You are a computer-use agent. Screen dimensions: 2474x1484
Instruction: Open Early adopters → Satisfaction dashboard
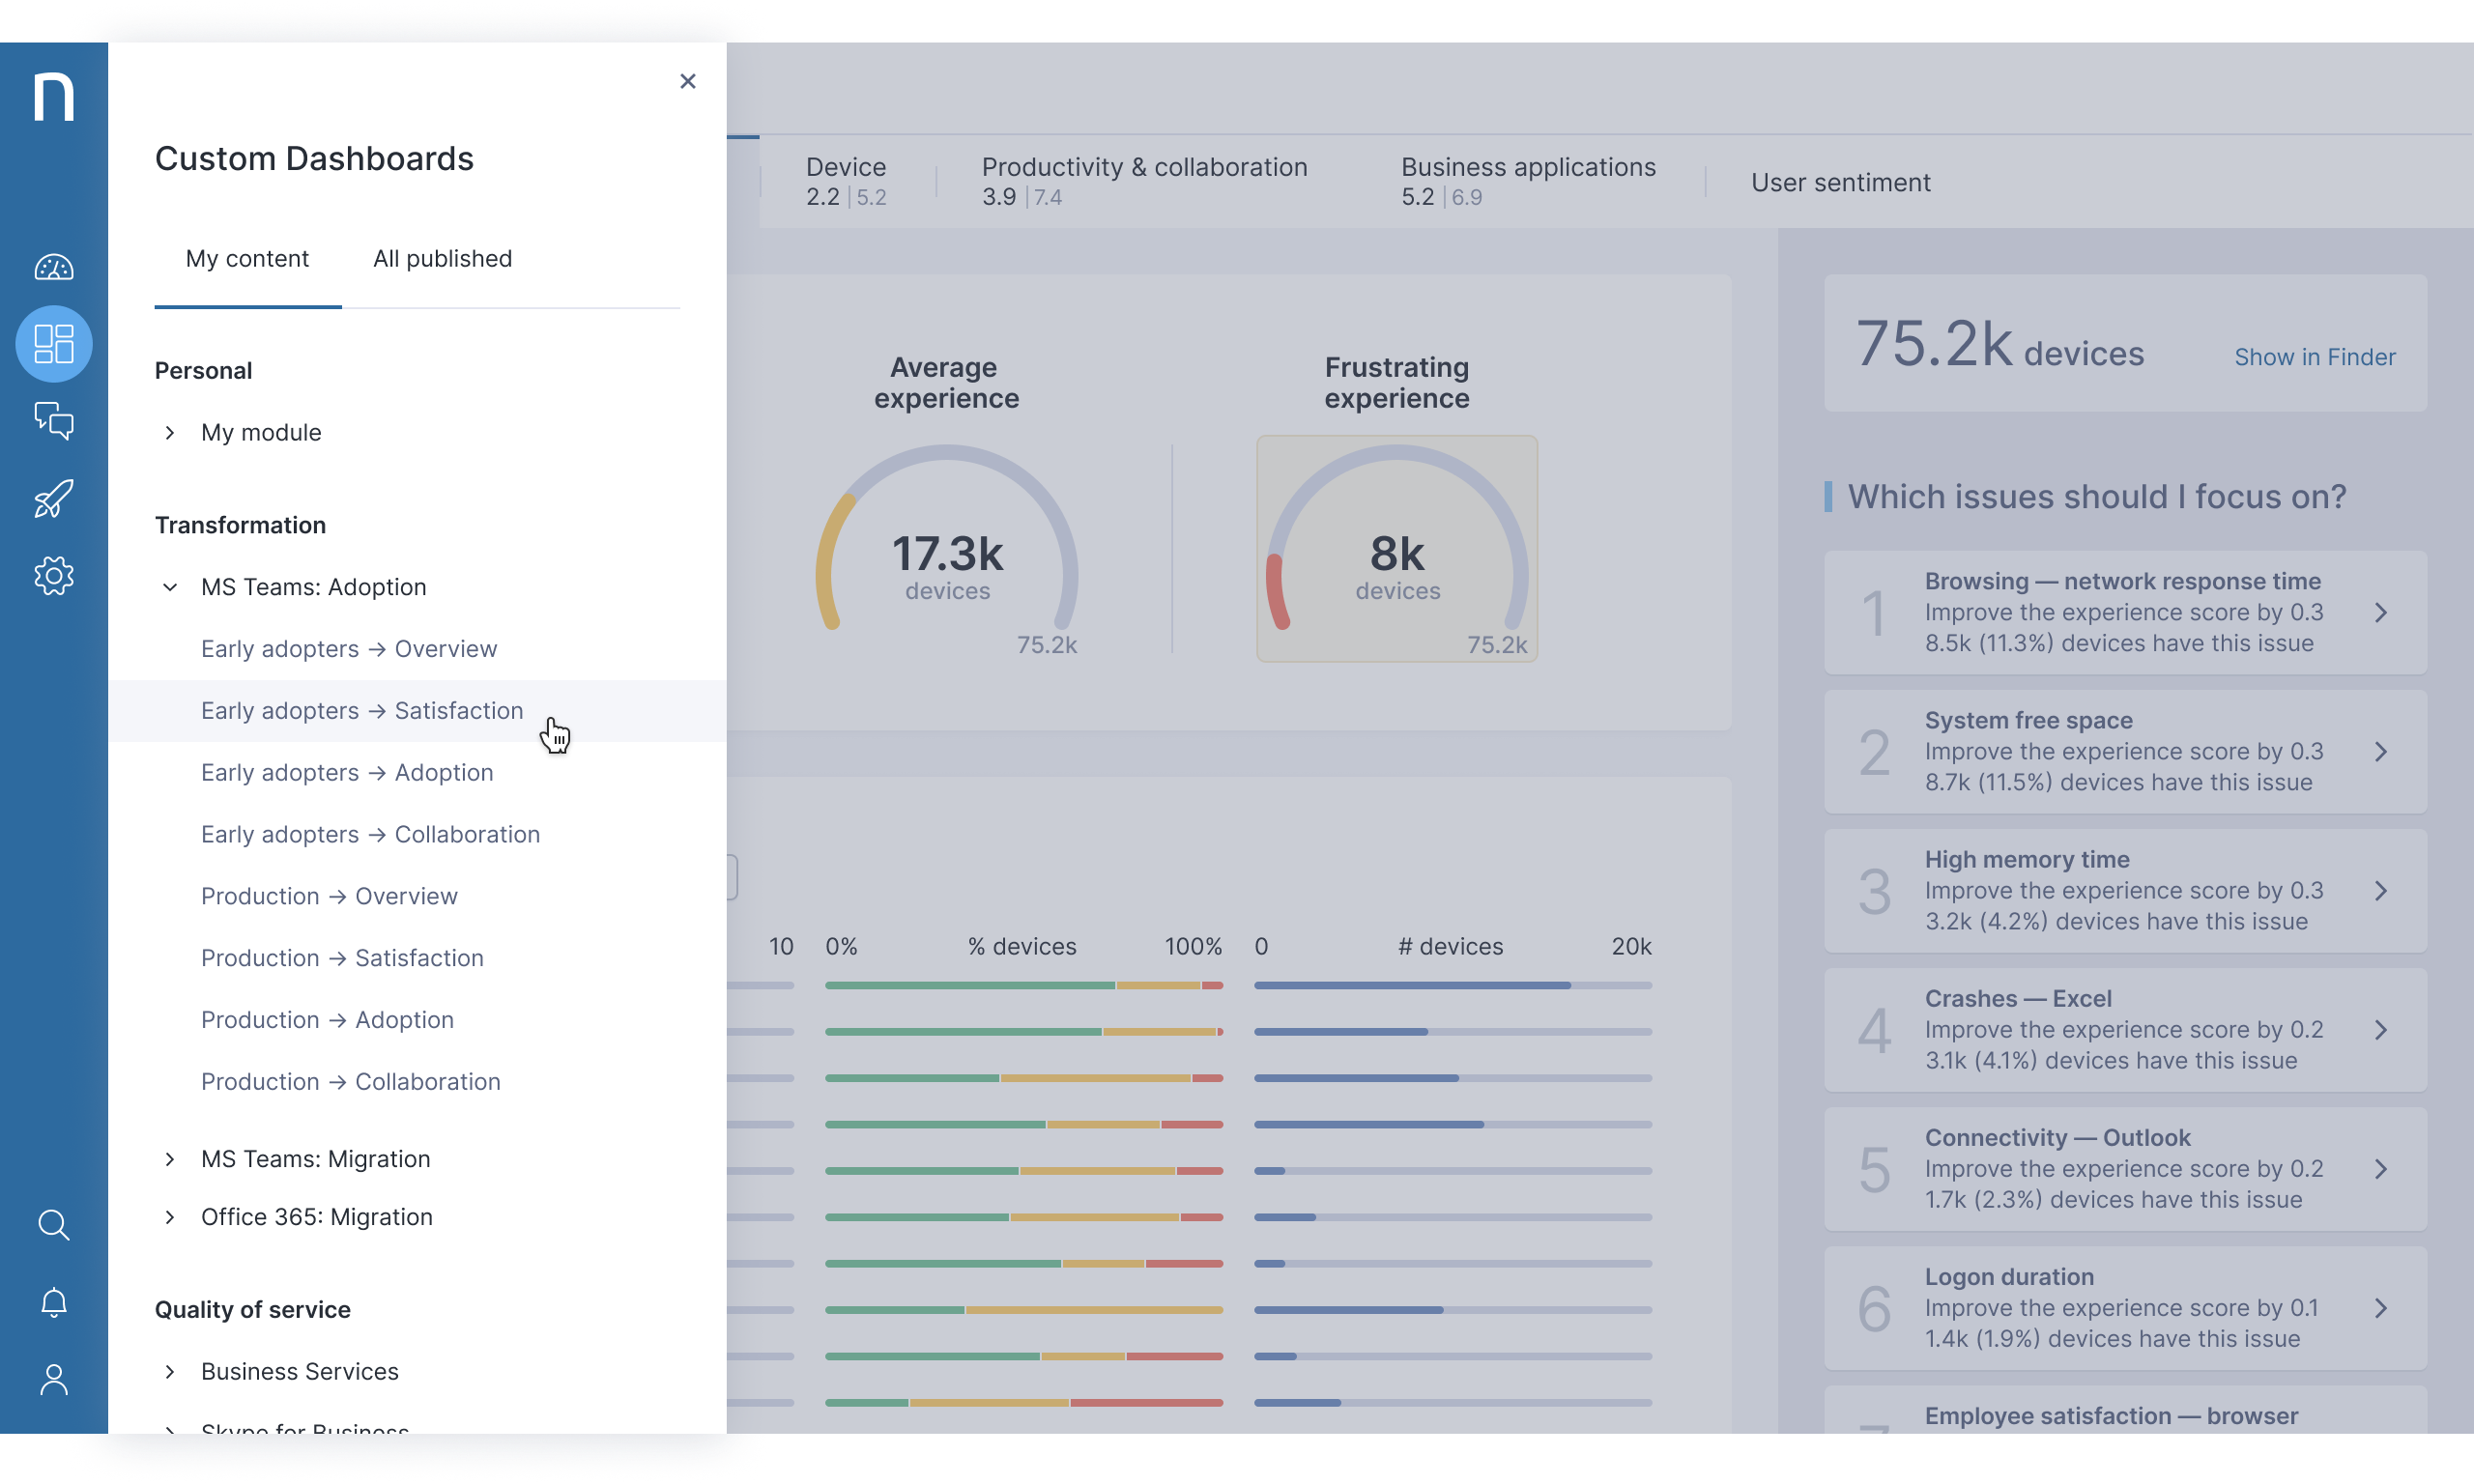click(362, 711)
